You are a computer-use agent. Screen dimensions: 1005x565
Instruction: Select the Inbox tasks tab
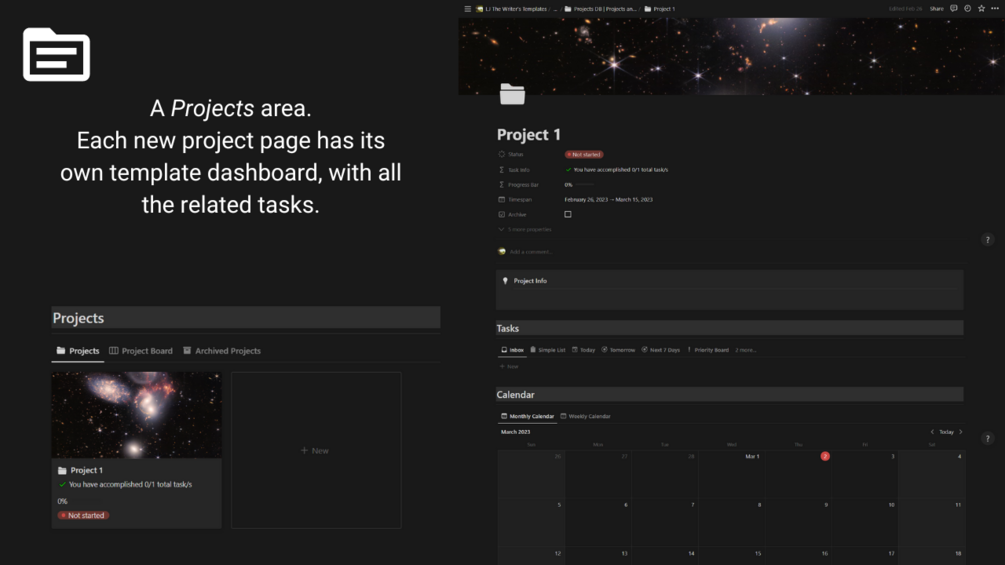point(512,350)
